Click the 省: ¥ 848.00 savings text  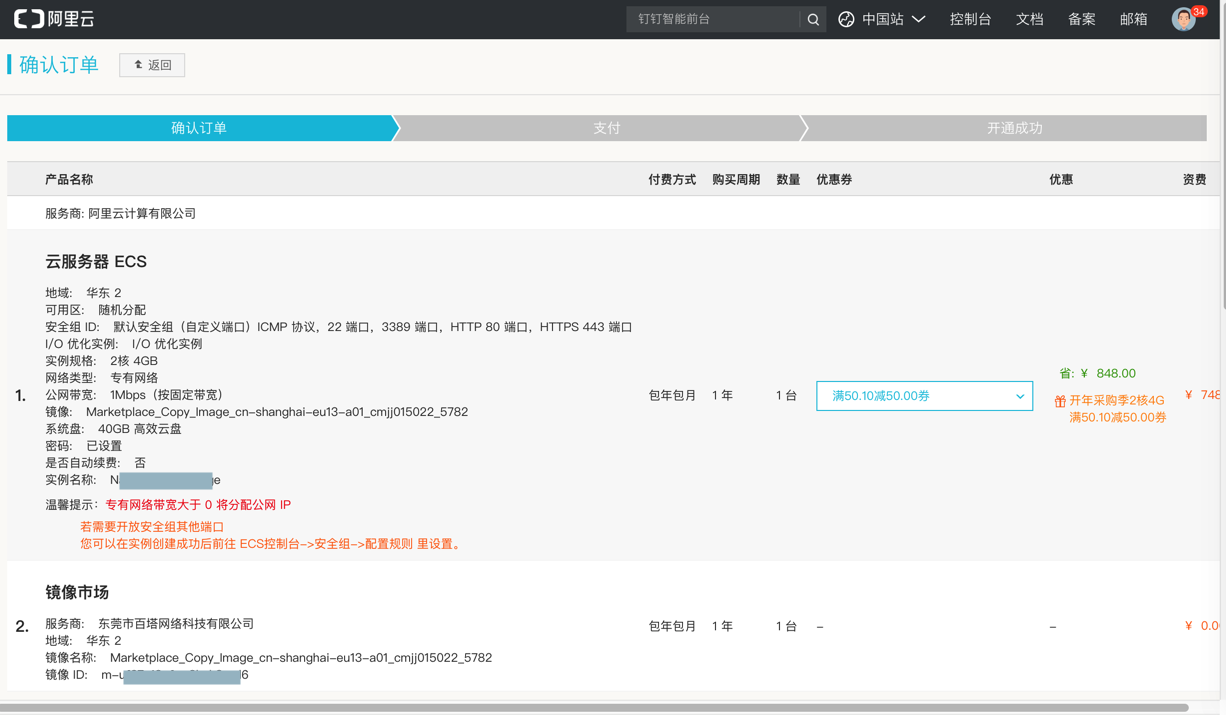(x=1097, y=373)
